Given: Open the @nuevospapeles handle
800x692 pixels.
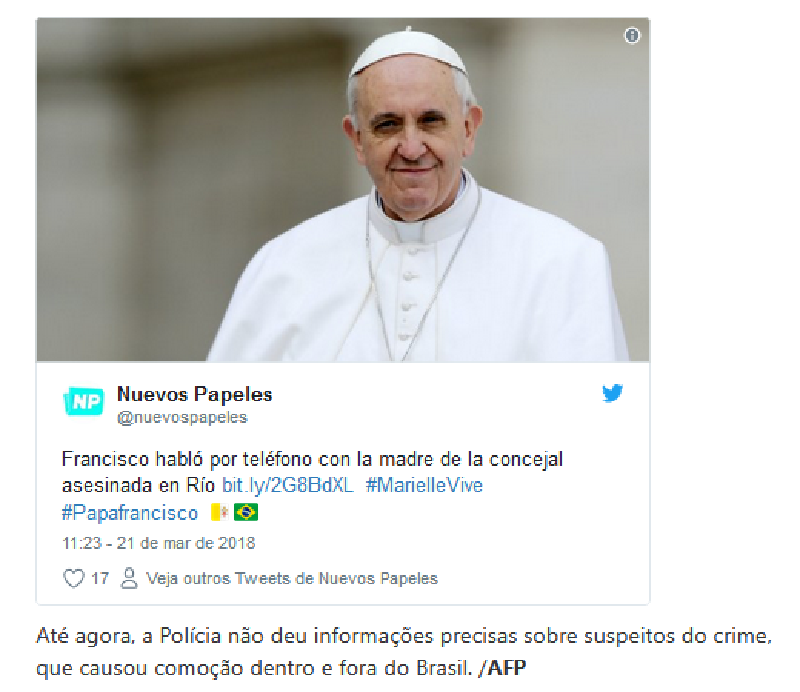Looking at the screenshot, I should click(x=182, y=417).
